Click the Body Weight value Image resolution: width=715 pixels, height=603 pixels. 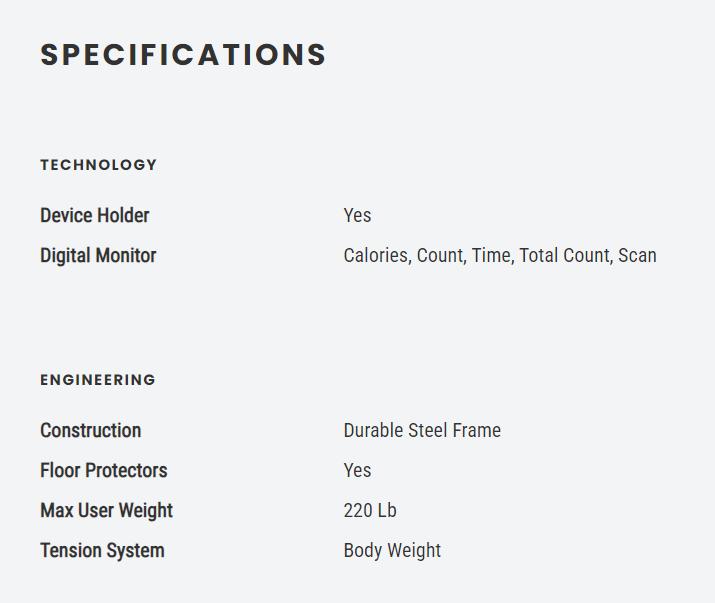click(x=392, y=550)
